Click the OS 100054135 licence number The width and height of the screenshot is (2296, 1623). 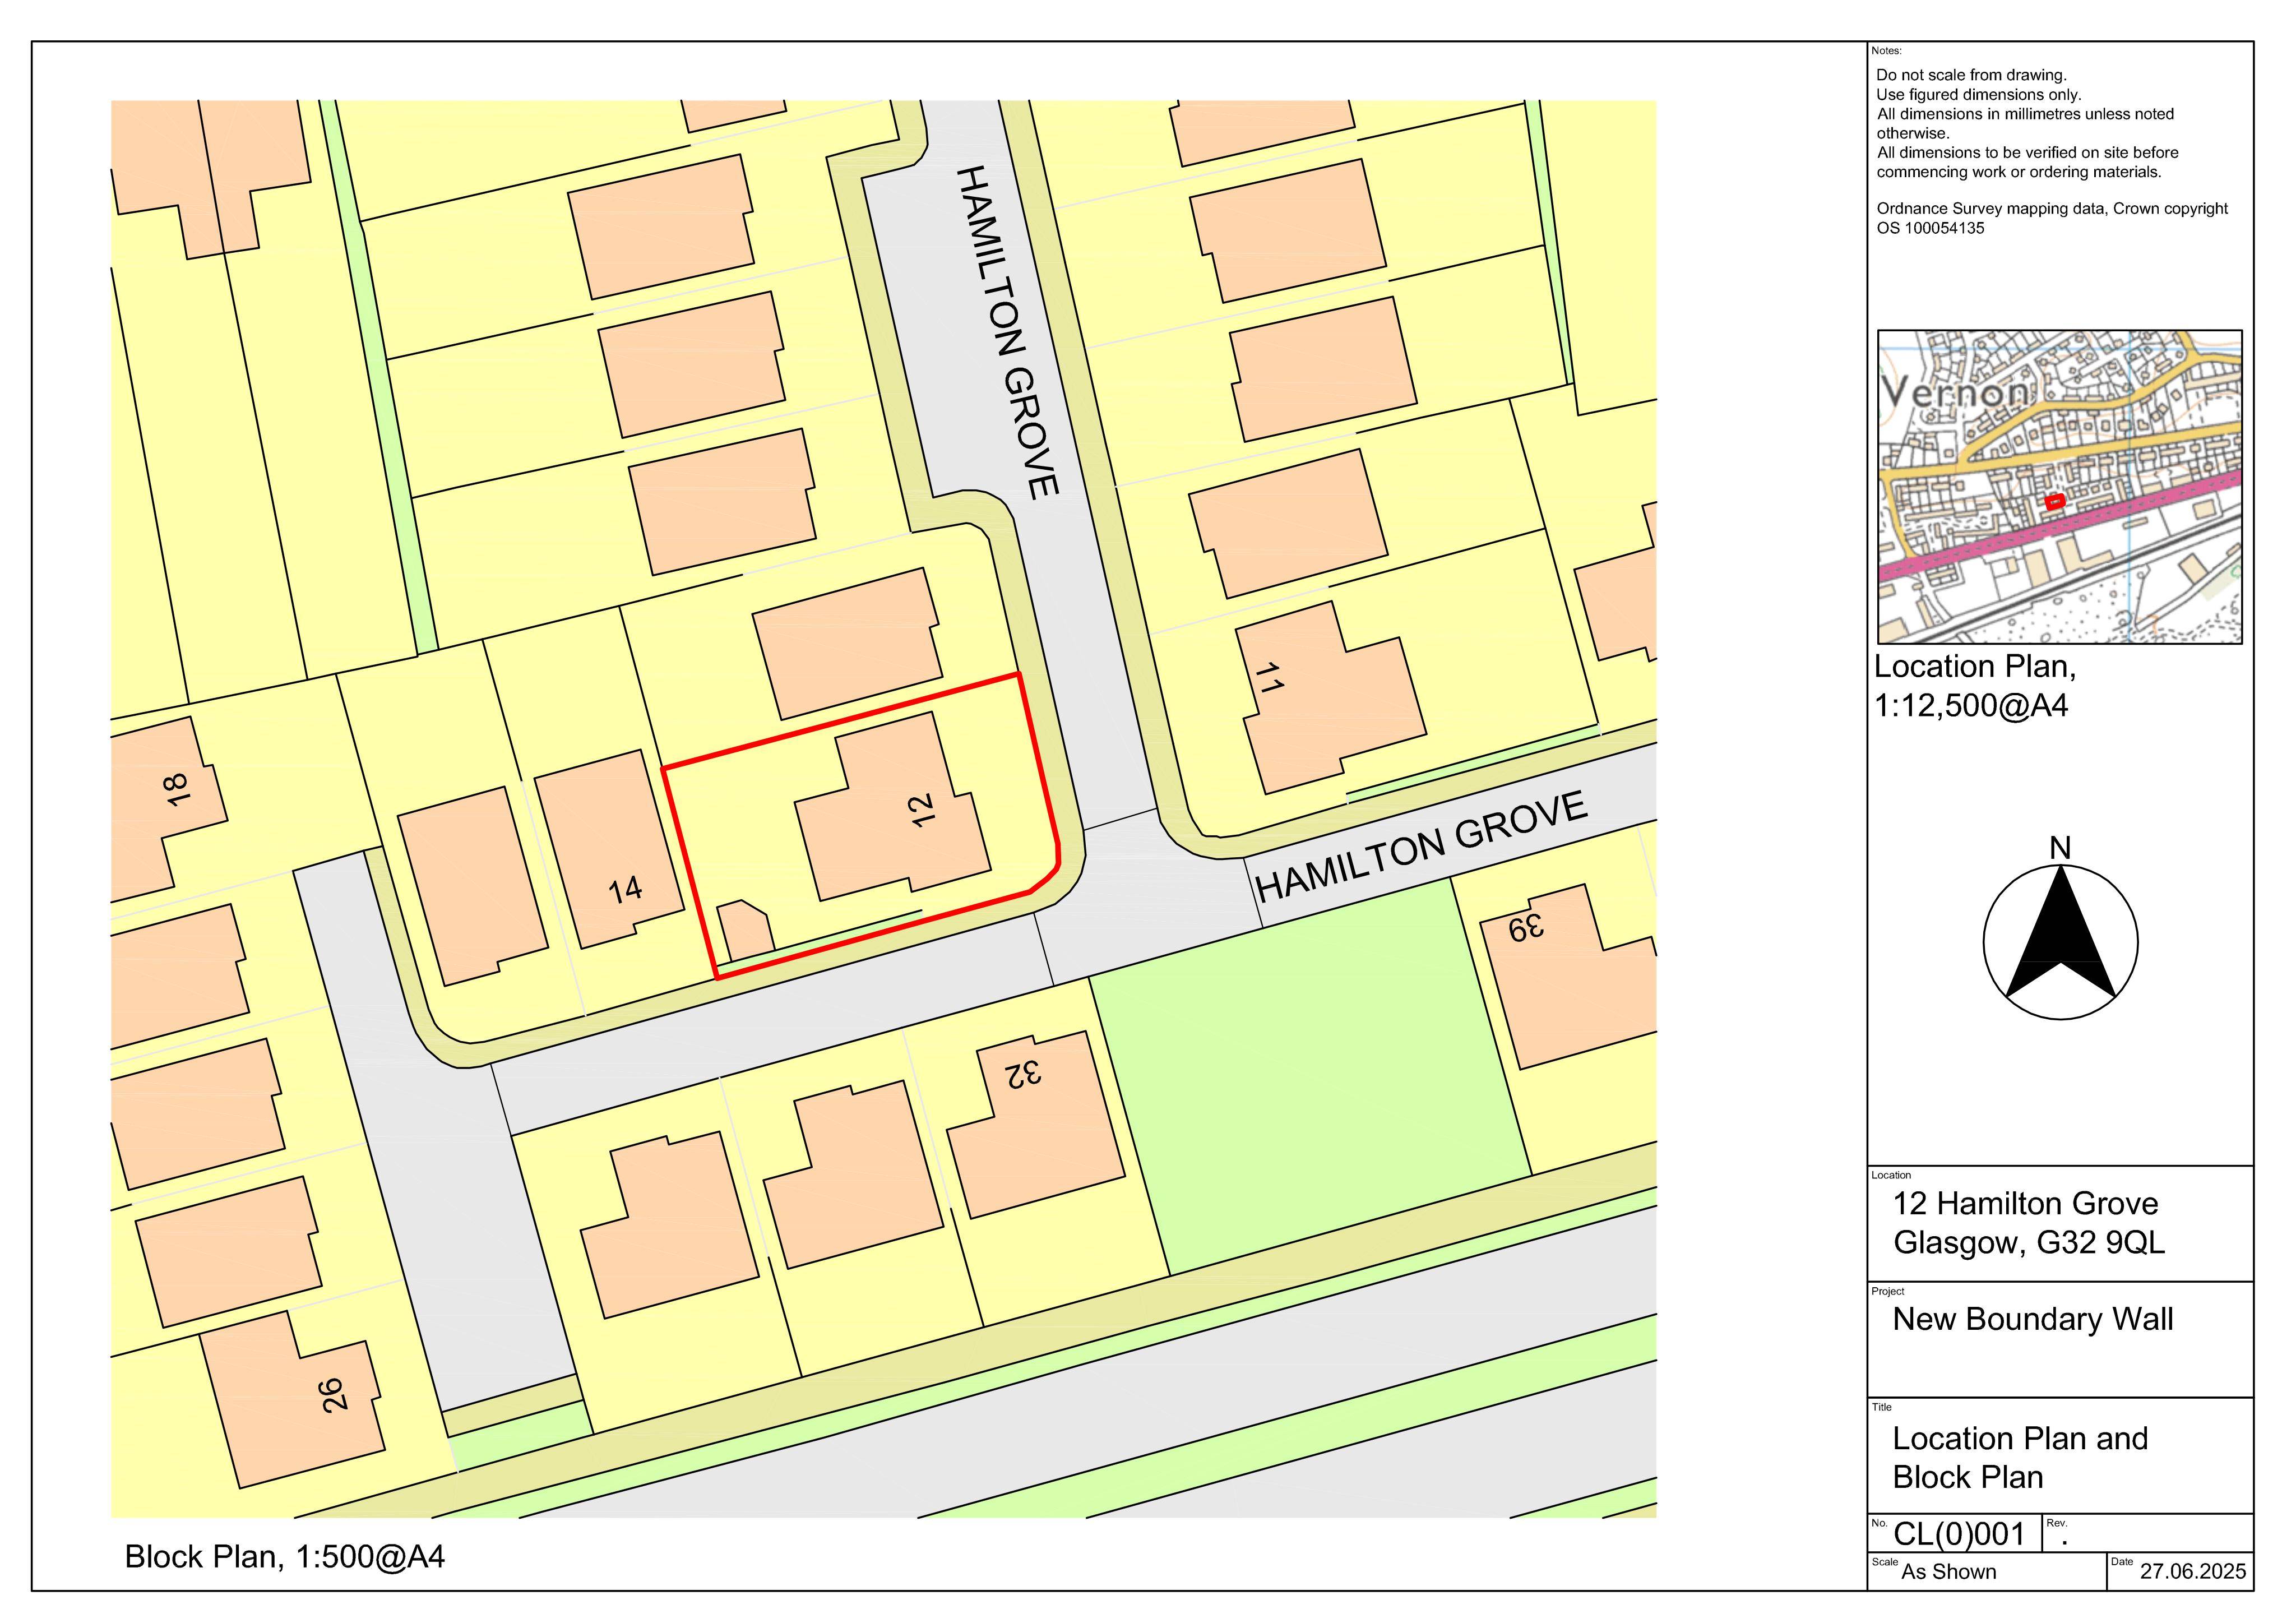tap(1930, 228)
